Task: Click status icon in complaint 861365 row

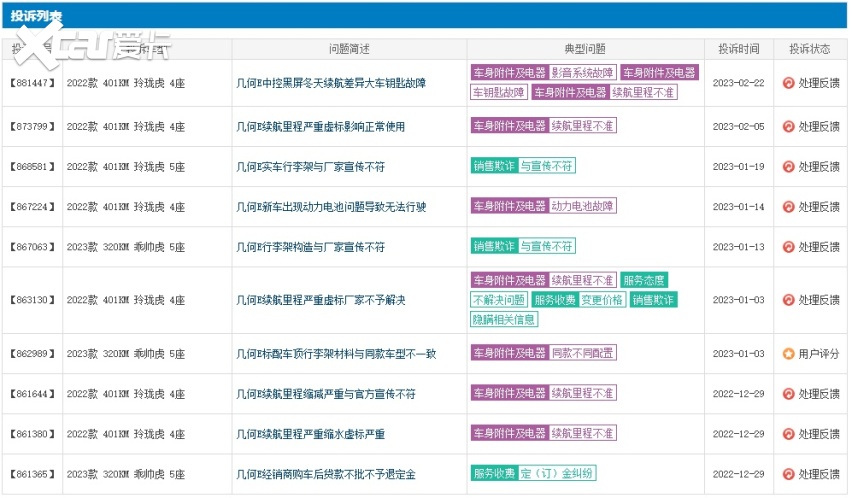Action: coord(788,474)
